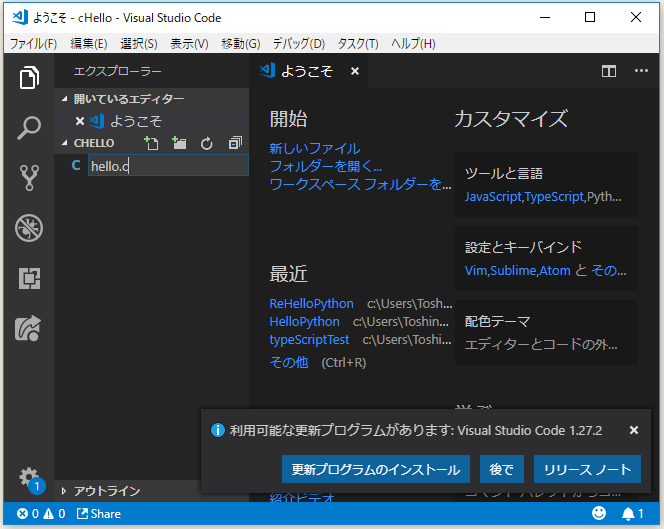Open the 選択(S) menu
Image resolution: width=664 pixels, height=529 pixels.
[139, 44]
